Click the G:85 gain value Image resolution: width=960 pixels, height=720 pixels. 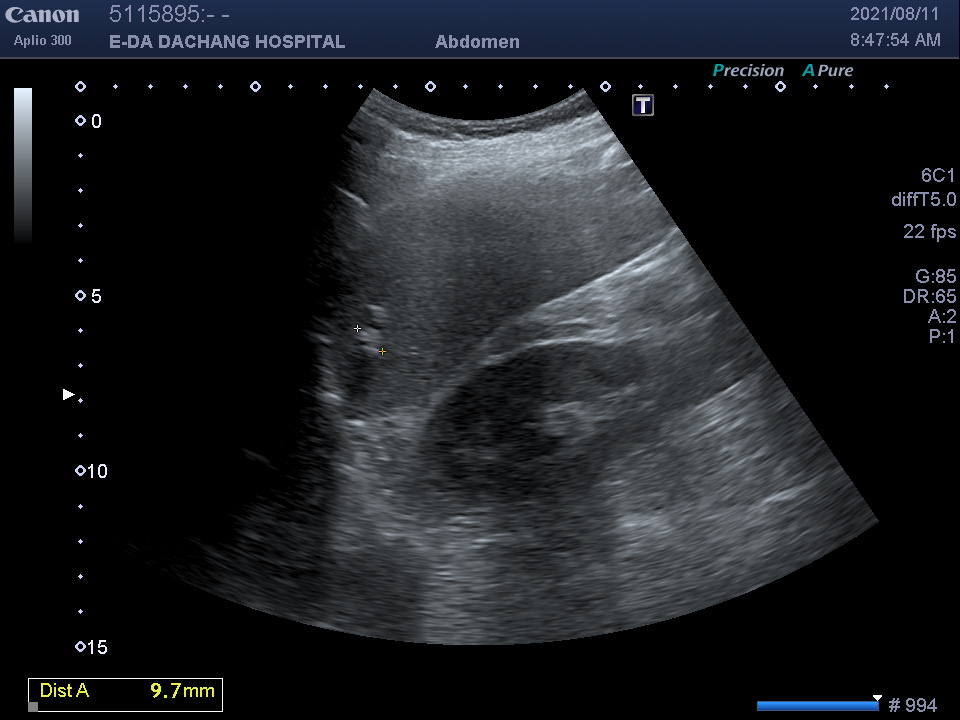point(935,277)
